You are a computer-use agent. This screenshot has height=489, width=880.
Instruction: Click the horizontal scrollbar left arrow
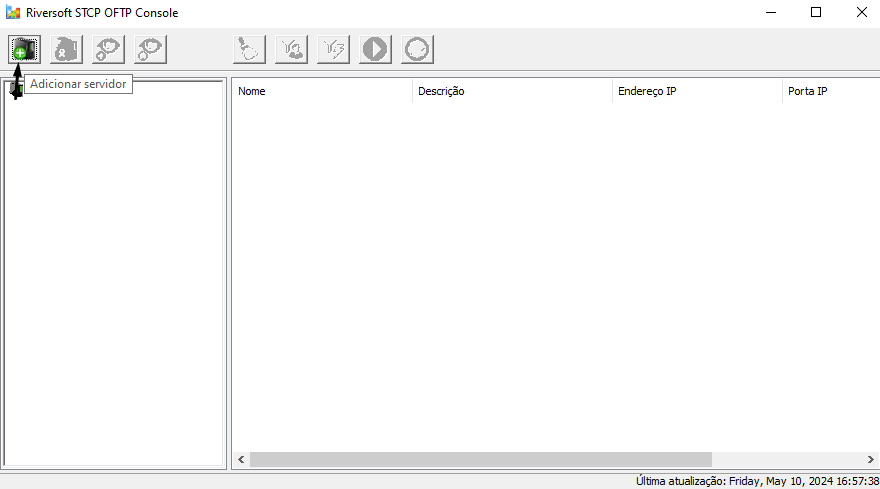(241, 459)
